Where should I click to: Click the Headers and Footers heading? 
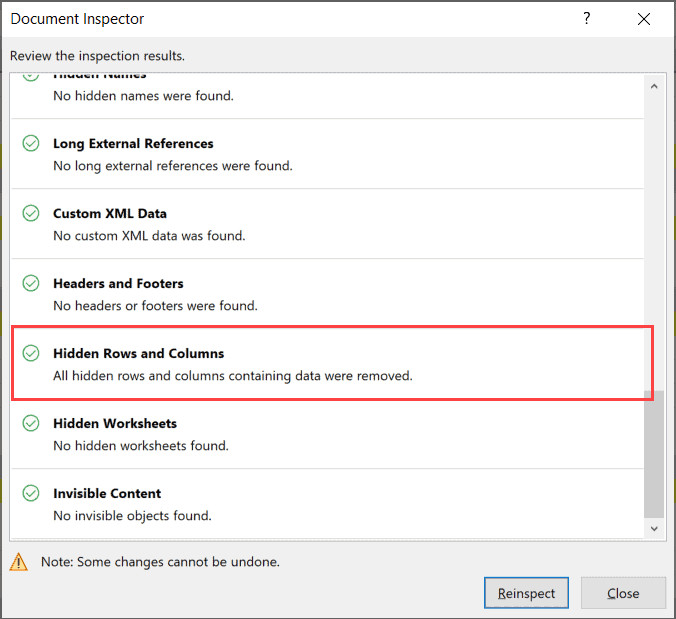pos(118,283)
